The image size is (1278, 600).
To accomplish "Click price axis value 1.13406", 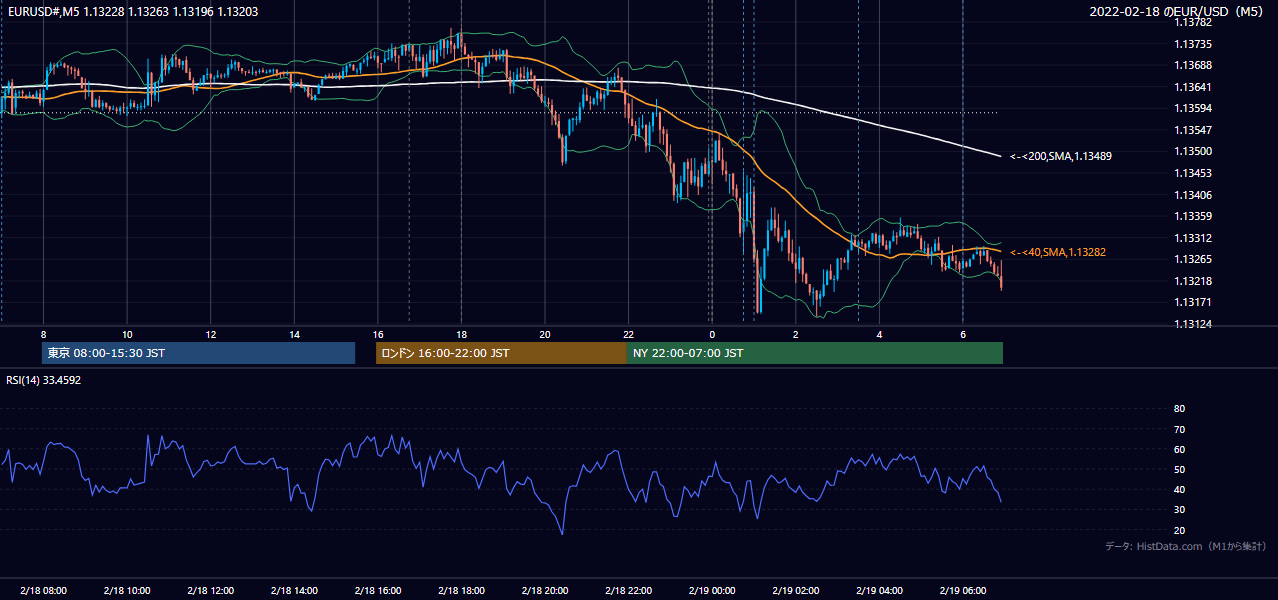I will click(1192, 195).
